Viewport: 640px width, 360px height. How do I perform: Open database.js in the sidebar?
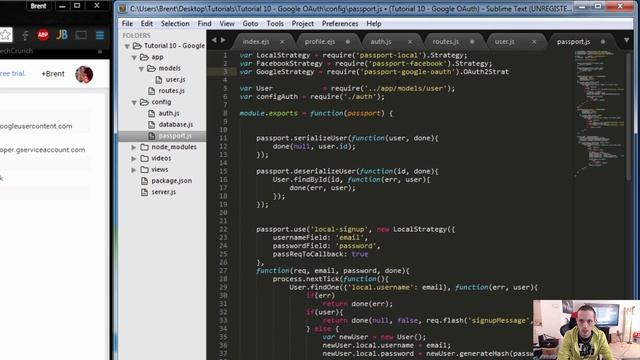(176, 124)
